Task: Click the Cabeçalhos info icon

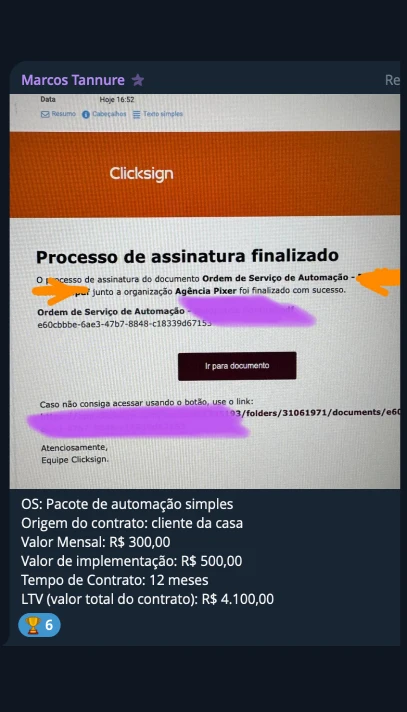Action: (86, 114)
